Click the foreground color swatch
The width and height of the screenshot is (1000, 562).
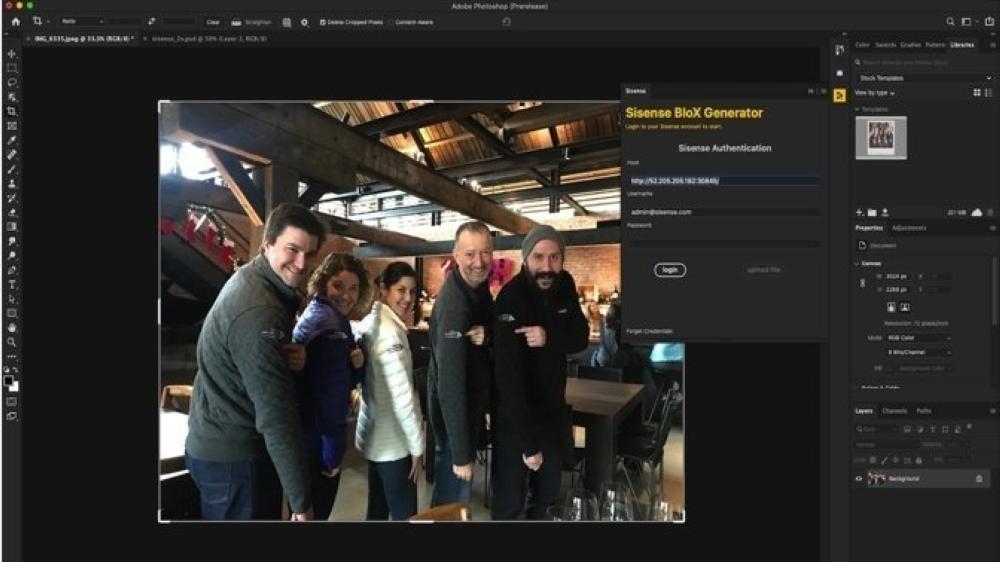[10, 381]
